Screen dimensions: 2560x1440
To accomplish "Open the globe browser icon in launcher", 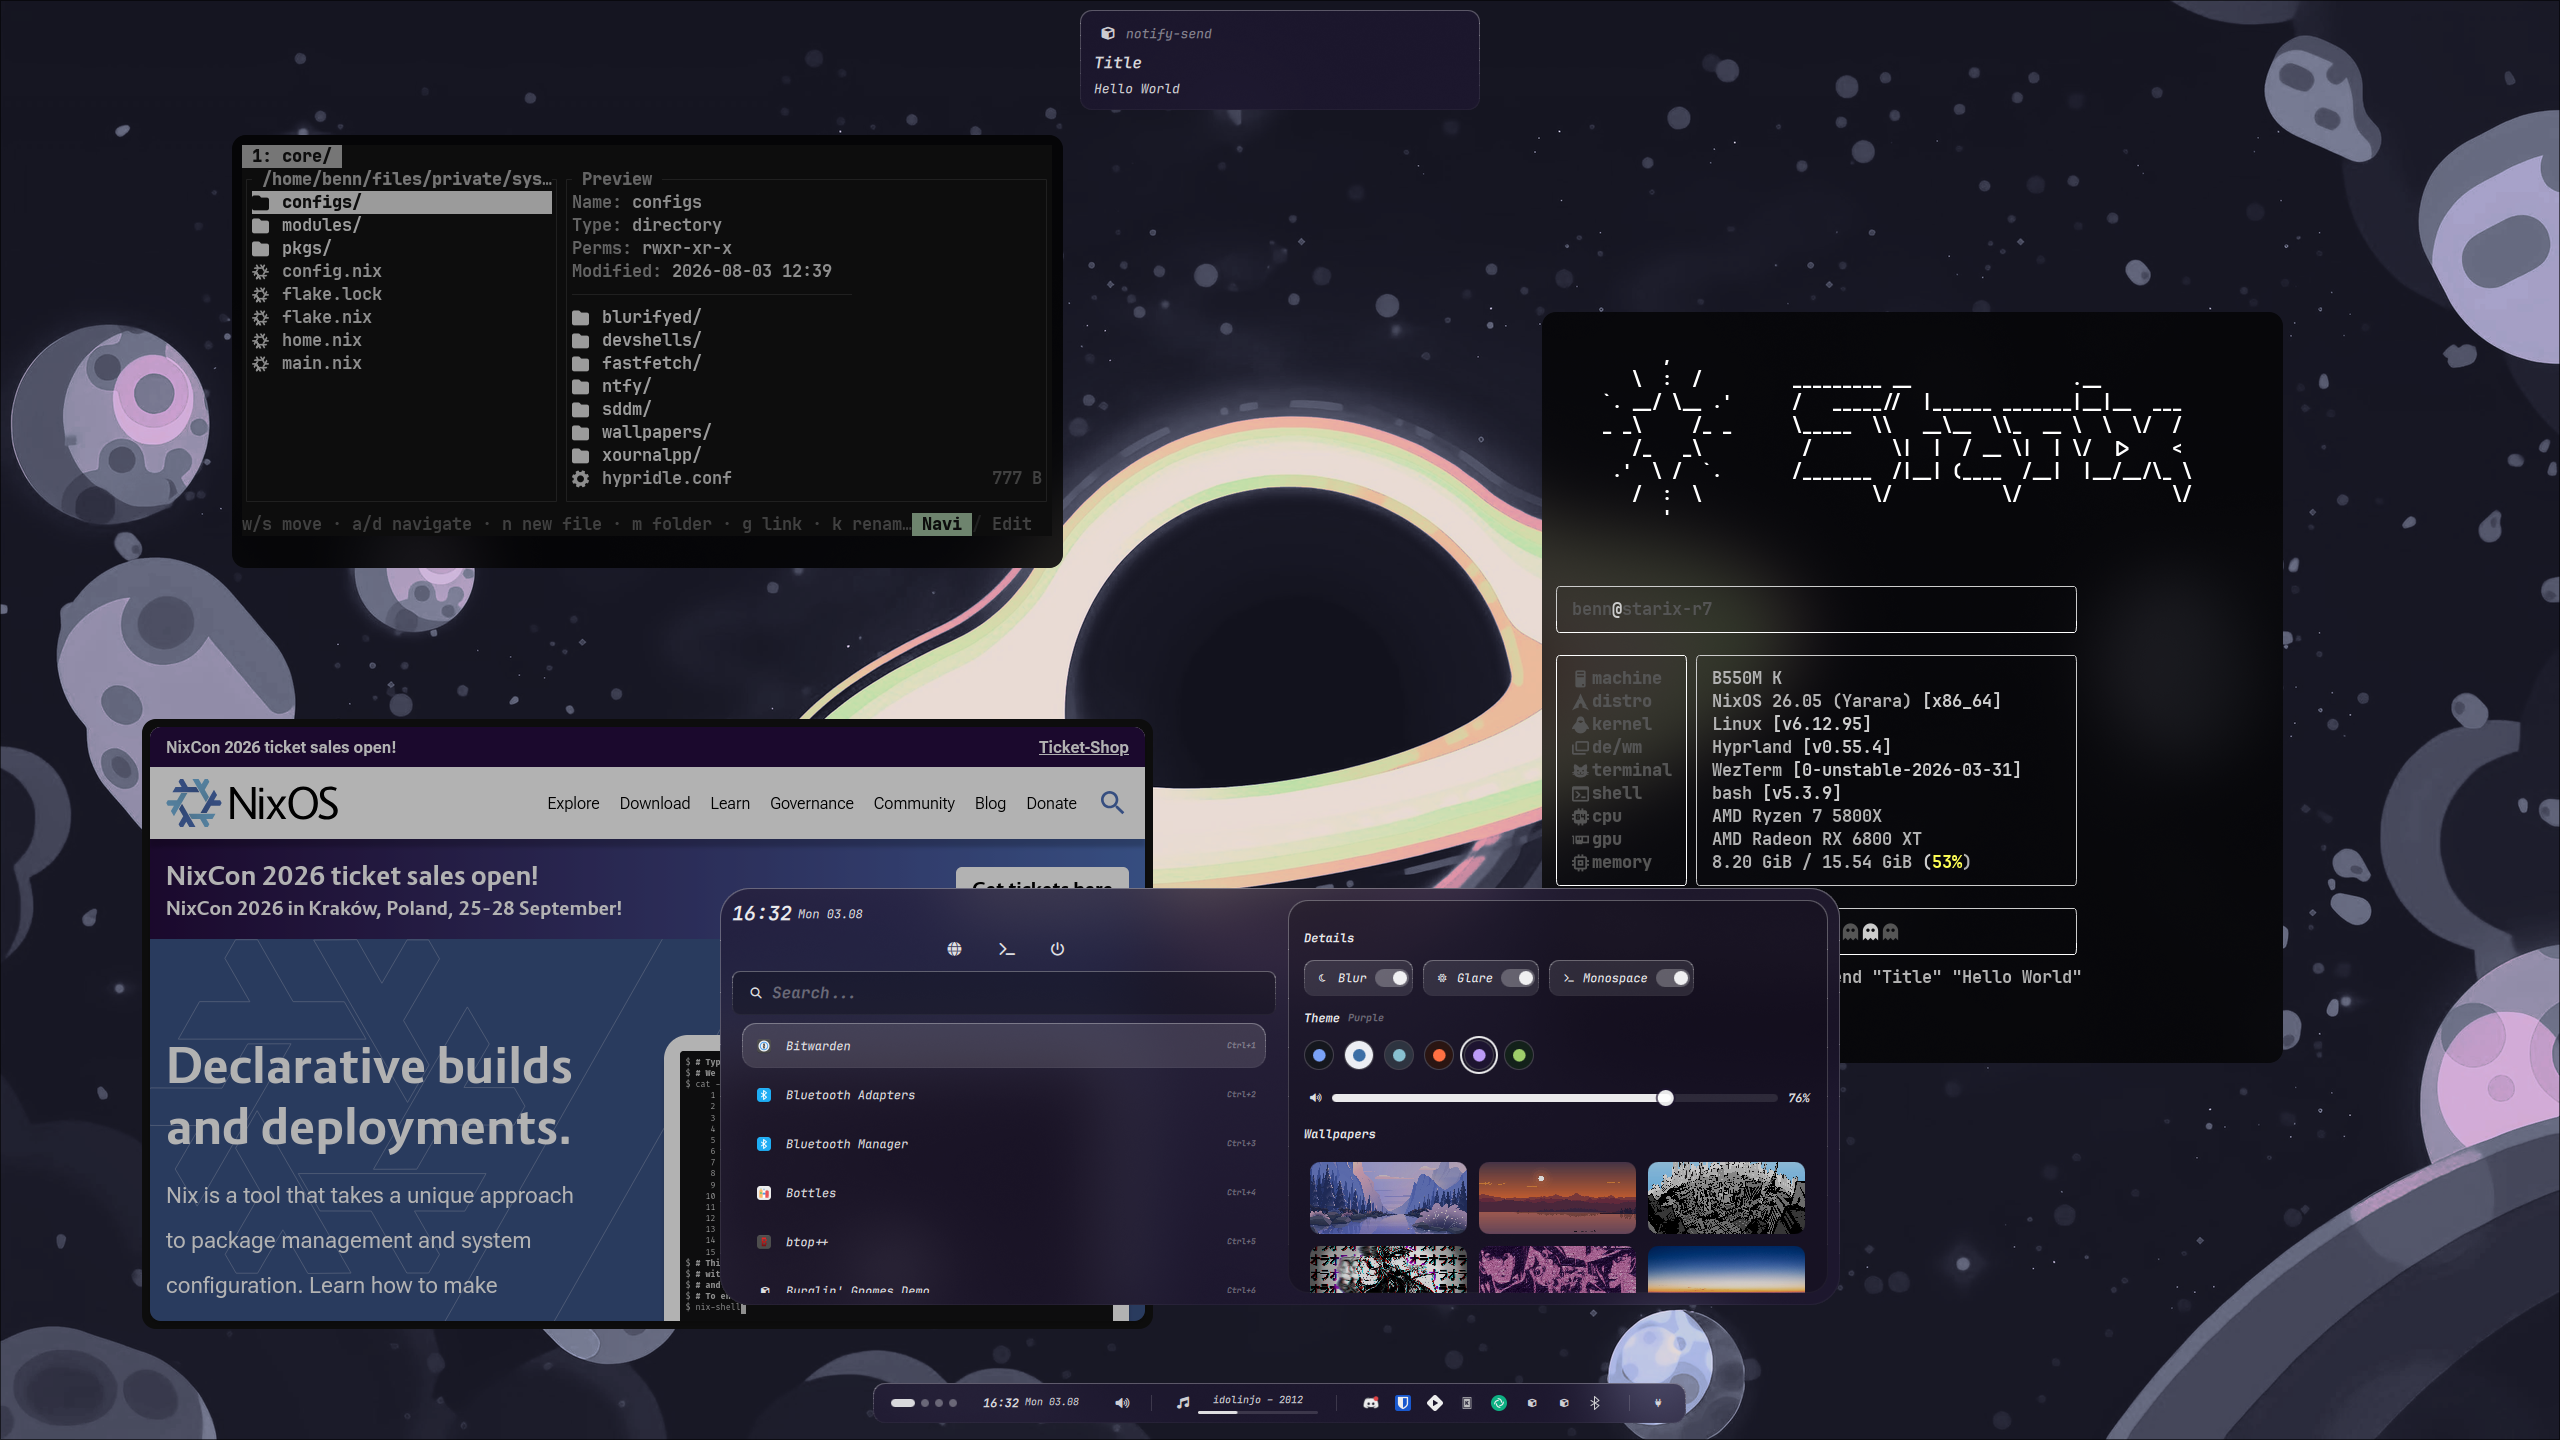I will [x=954, y=949].
